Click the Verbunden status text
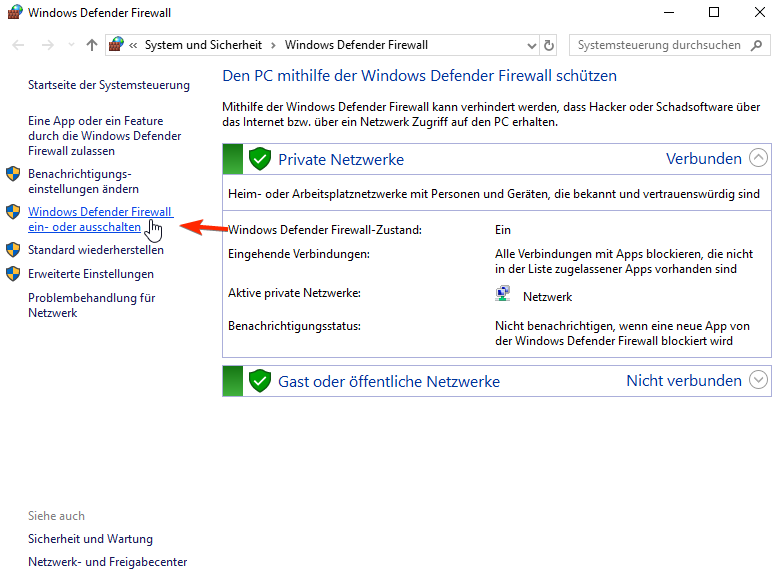This screenshot has height=585, width=782. [704, 159]
